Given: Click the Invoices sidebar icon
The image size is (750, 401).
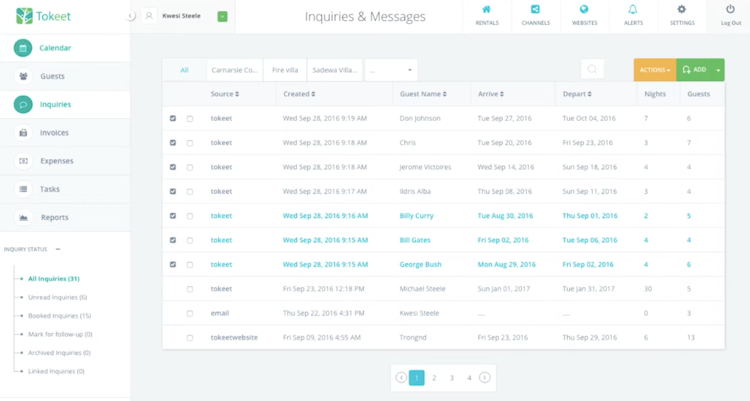Looking at the screenshot, I should (23, 133).
